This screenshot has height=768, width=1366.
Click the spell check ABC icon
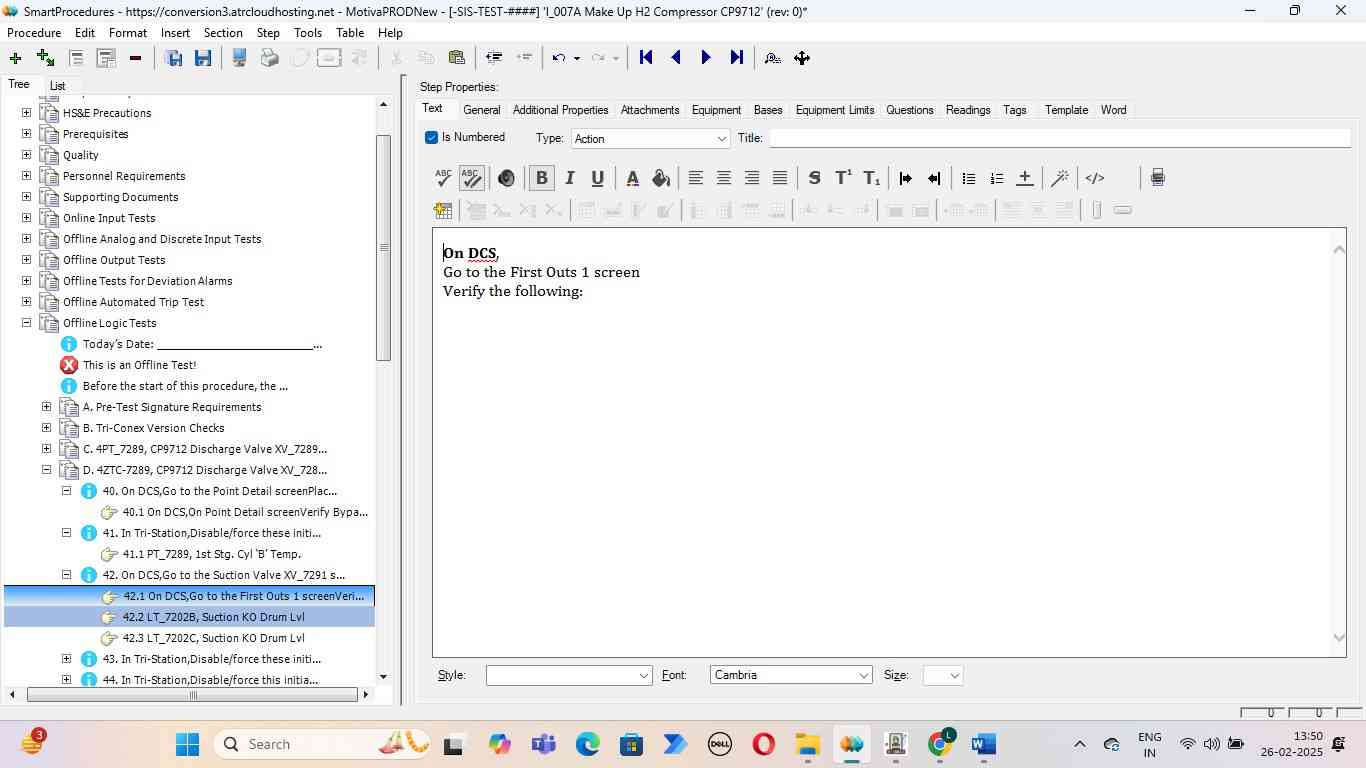click(443, 178)
